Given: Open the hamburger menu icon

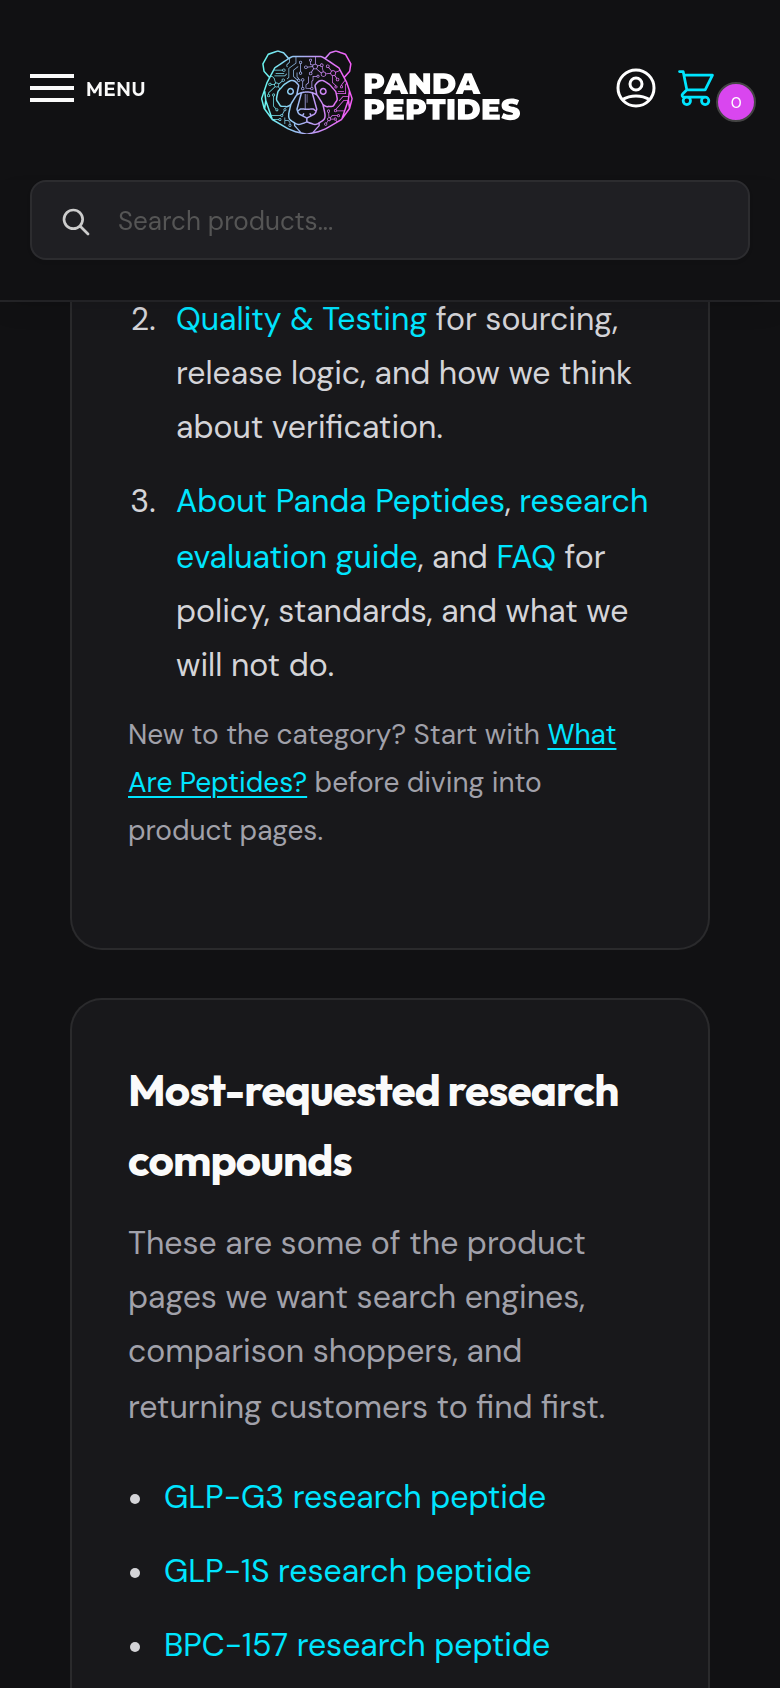Looking at the screenshot, I should point(52,88).
